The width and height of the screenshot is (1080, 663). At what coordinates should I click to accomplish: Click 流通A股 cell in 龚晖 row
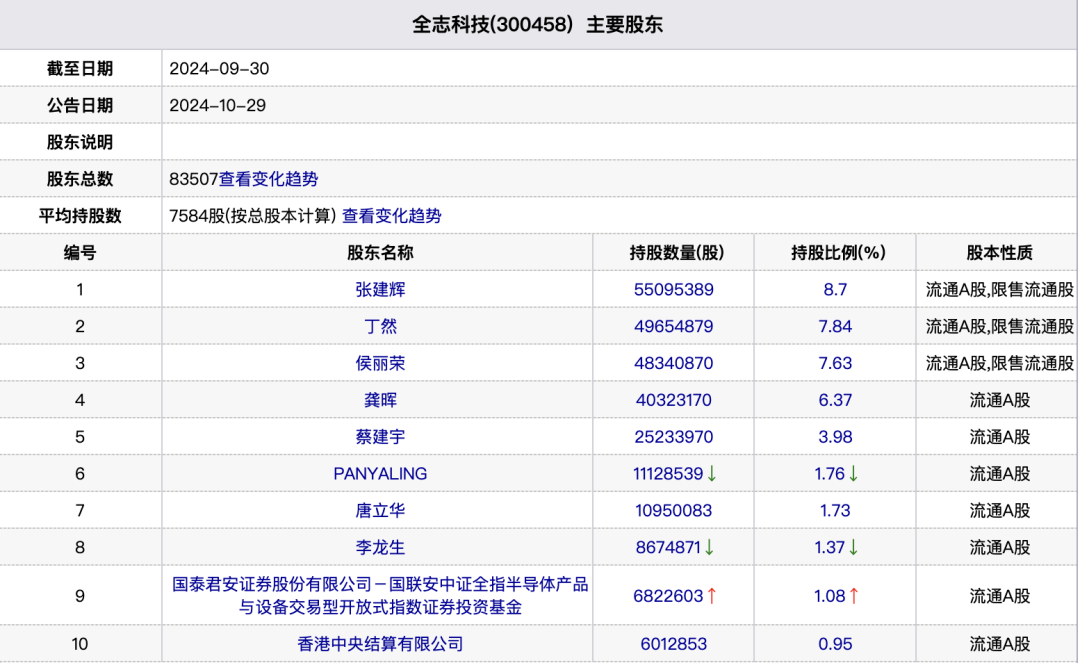pyautogui.click(x=999, y=400)
